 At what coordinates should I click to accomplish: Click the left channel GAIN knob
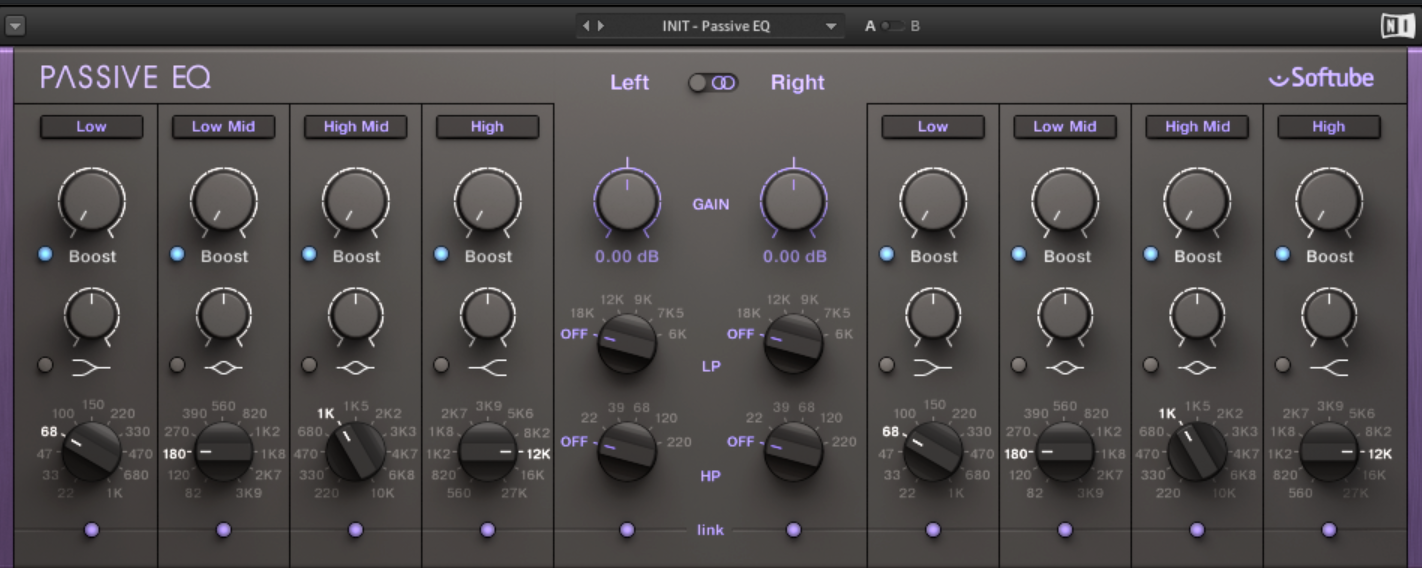pos(627,199)
